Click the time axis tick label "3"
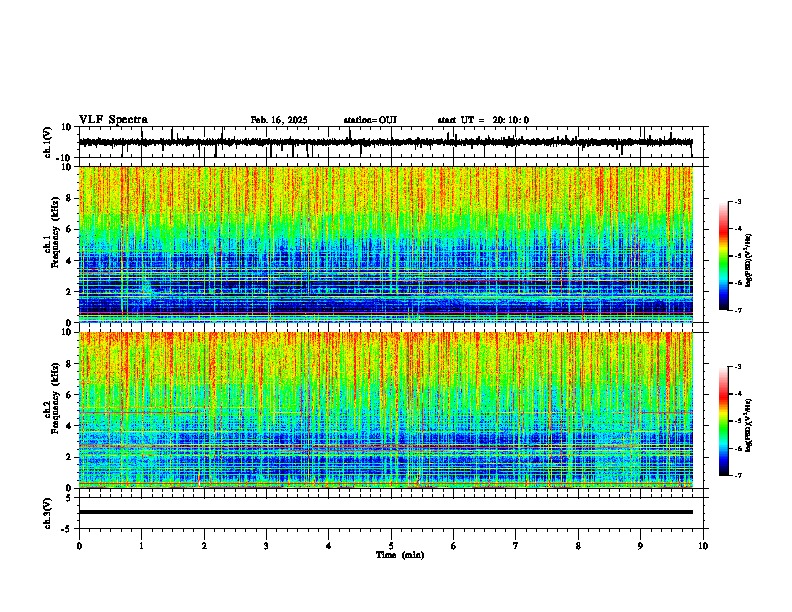792x612 pixels. click(266, 546)
